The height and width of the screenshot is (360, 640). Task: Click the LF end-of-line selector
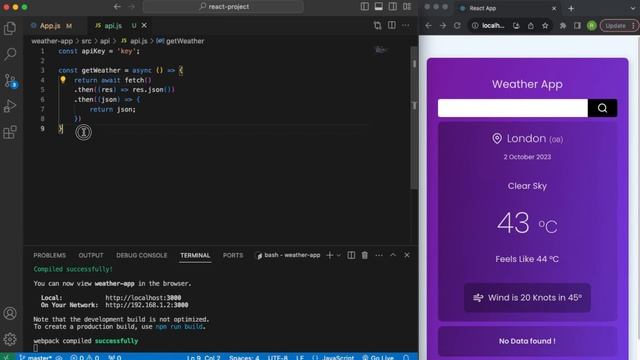[300, 357]
